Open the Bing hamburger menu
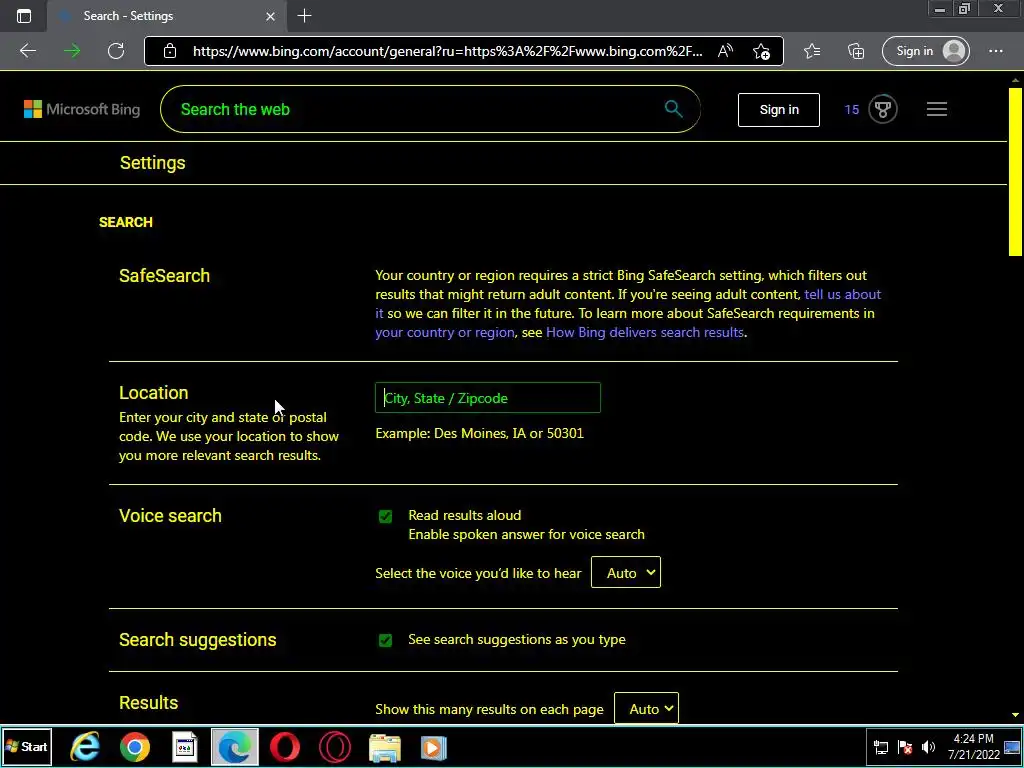 [936, 109]
